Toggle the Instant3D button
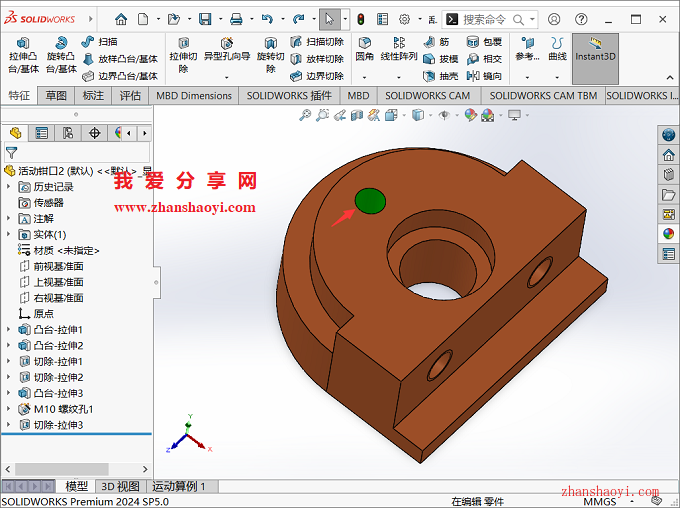 (595, 59)
